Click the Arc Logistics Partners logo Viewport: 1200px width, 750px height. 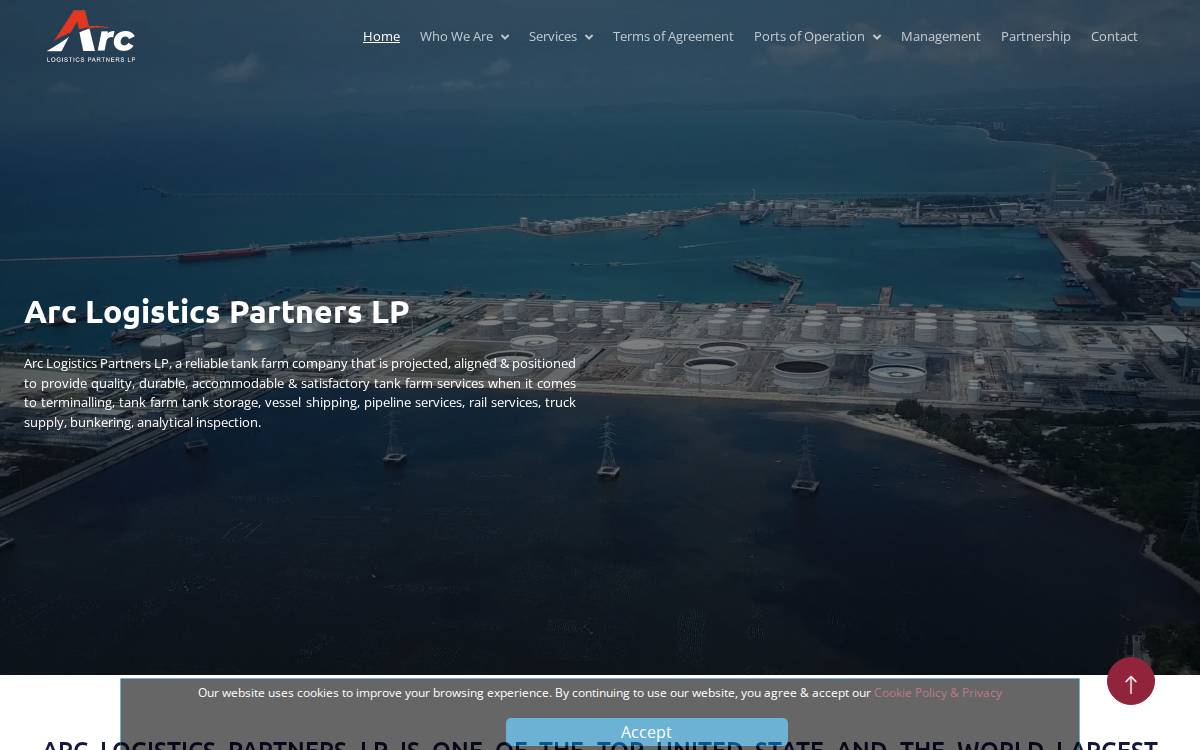pos(91,36)
